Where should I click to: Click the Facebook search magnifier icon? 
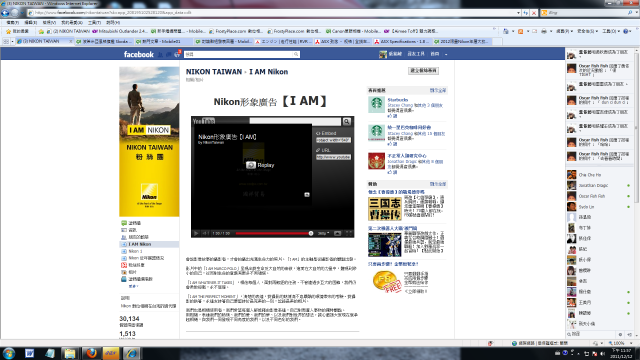(x=296, y=54)
